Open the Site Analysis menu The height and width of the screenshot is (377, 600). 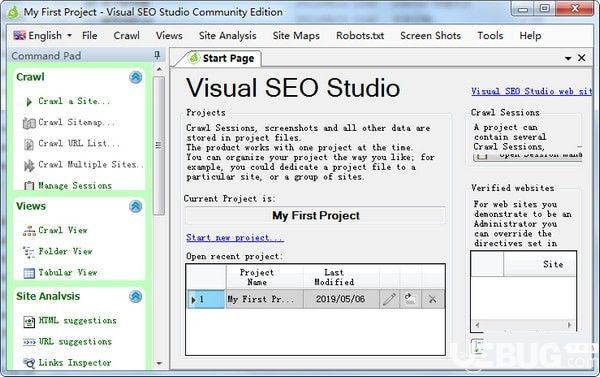tap(227, 36)
